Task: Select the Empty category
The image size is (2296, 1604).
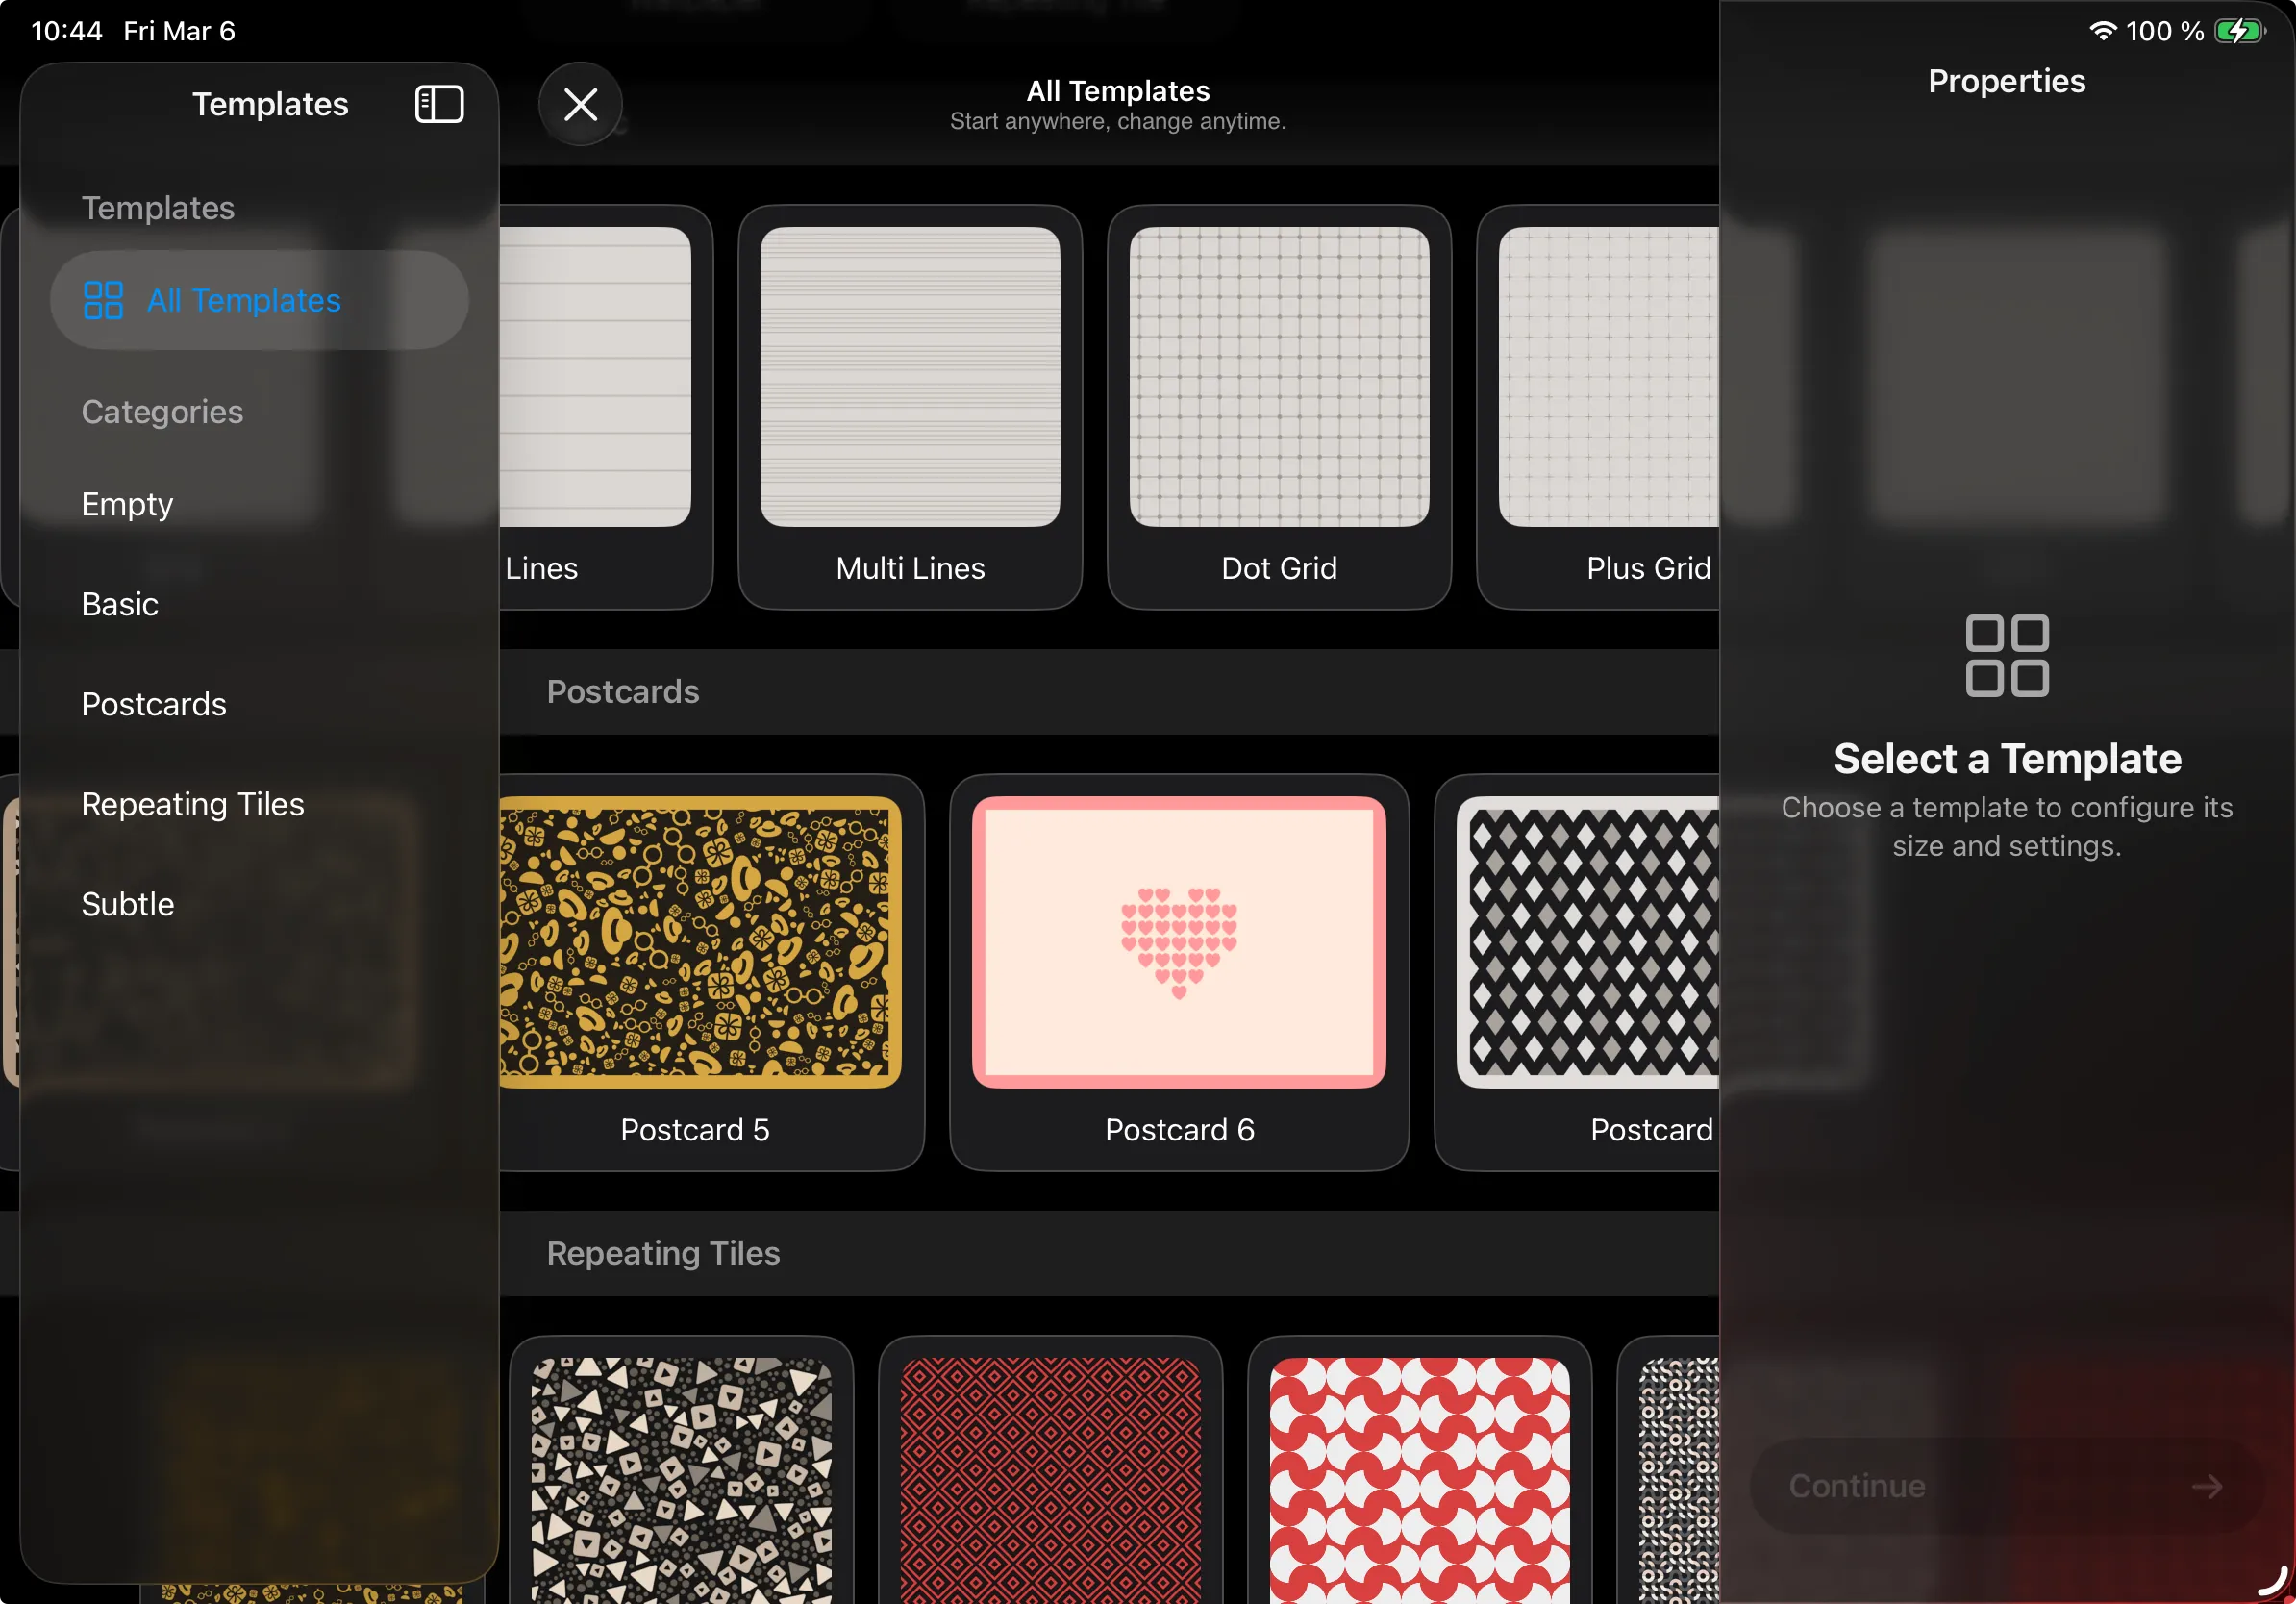Action: (127, 504)
